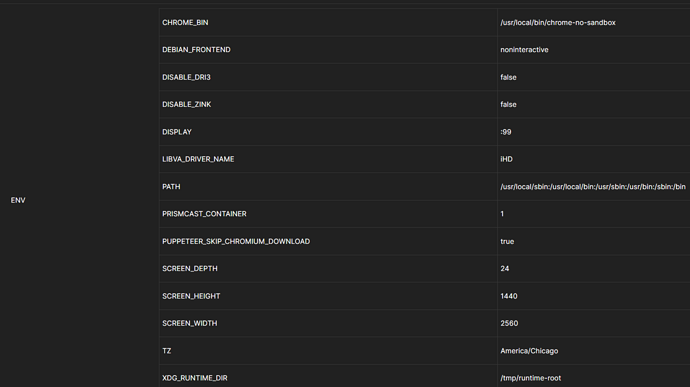The height and width of the screenshot is (387, 690).
Task: Click the DISABLE_DRI3 variable name
Action: pyautogui.click(x=186, y=77)
